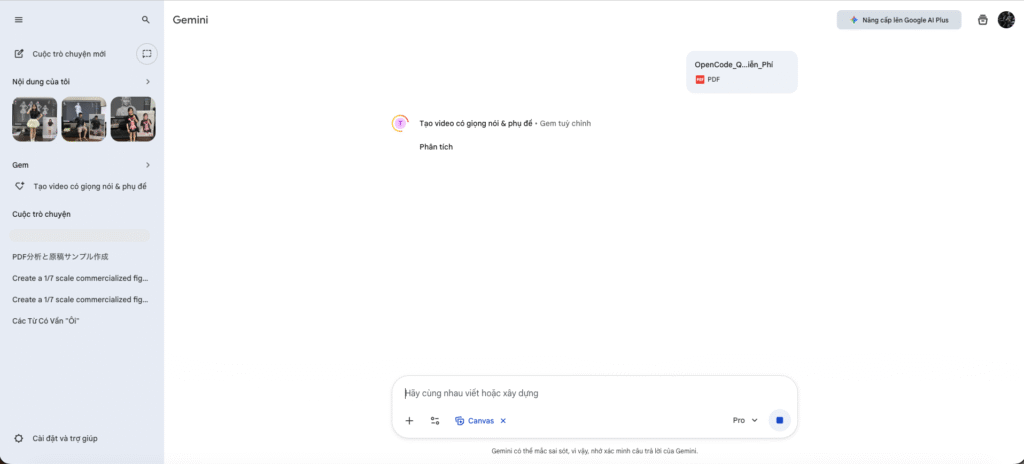The height and width of the screenshot is (464, 1024).
Task: Click the plus icon to add files
Action: [x=409, y=421]
